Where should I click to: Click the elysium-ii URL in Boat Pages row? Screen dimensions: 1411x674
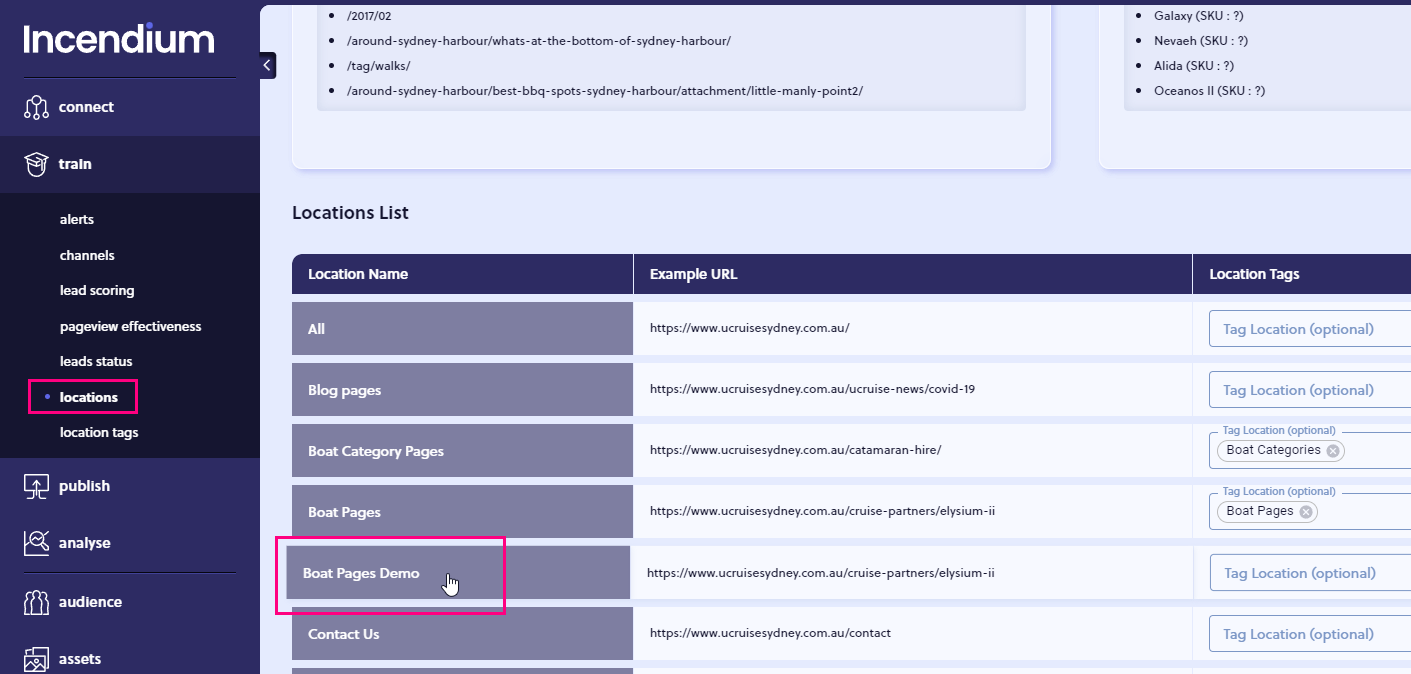point(822,511)
